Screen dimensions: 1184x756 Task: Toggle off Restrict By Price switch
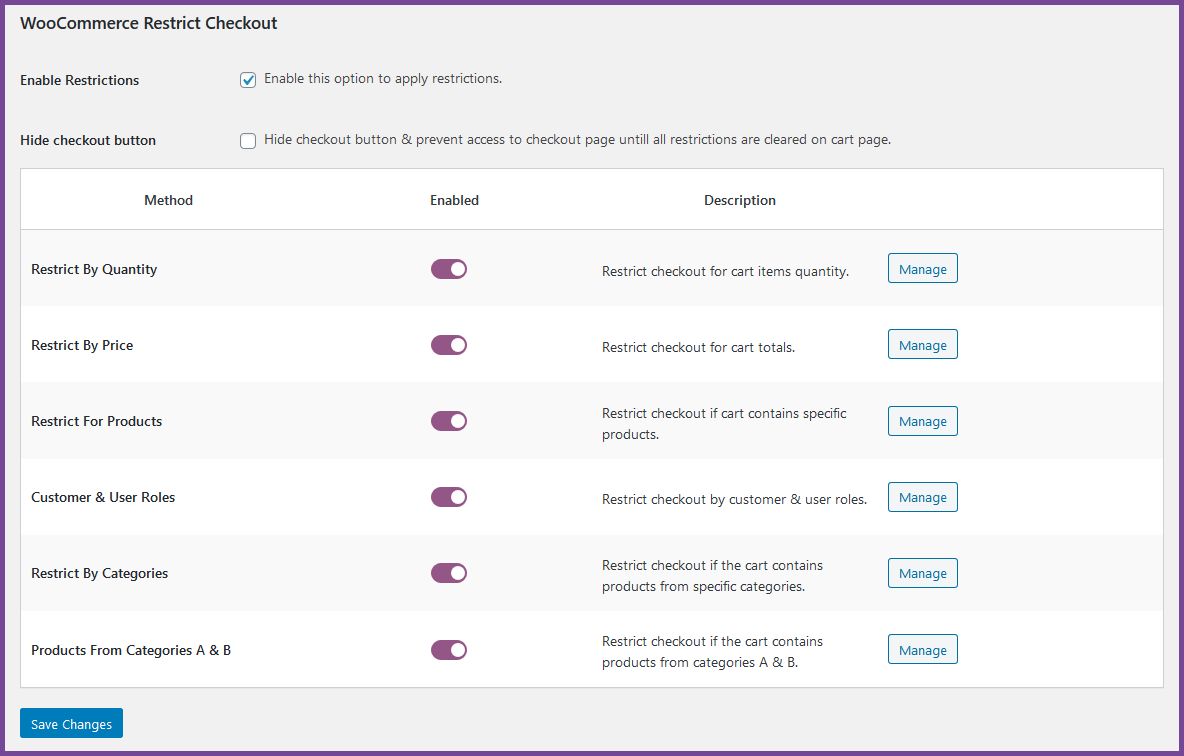click(x=449, y=345)
